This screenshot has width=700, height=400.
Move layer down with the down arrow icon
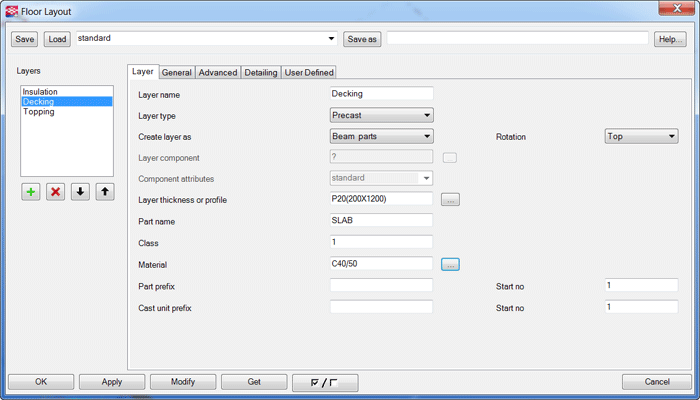pyautogui.click(x=80, y=192)
